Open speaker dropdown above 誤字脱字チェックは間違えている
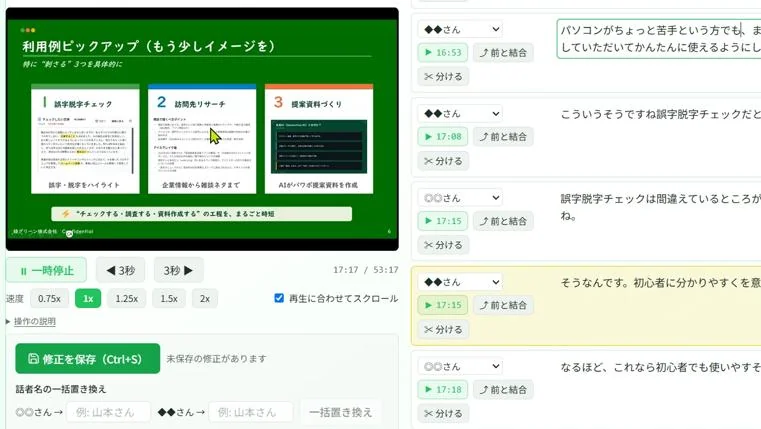This screenshot has height=429, width=761. [460, 198]
